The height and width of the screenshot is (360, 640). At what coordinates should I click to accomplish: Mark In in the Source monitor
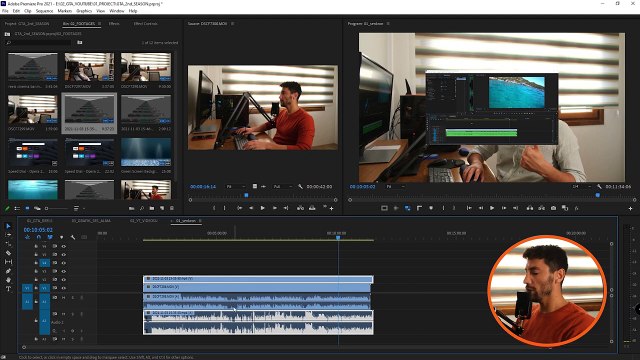(x=214, y=208)
